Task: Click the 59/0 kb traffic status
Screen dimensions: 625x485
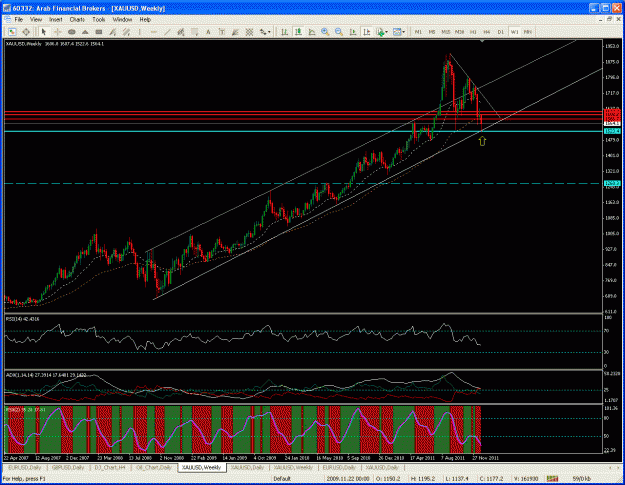Action: 582,479
